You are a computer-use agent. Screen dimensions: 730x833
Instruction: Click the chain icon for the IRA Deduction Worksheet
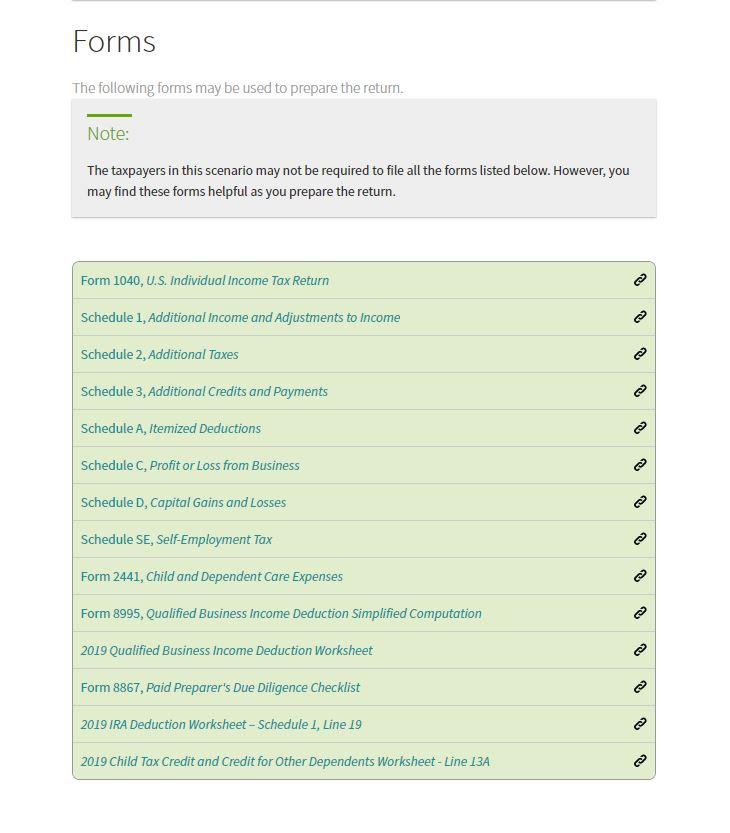639,724
